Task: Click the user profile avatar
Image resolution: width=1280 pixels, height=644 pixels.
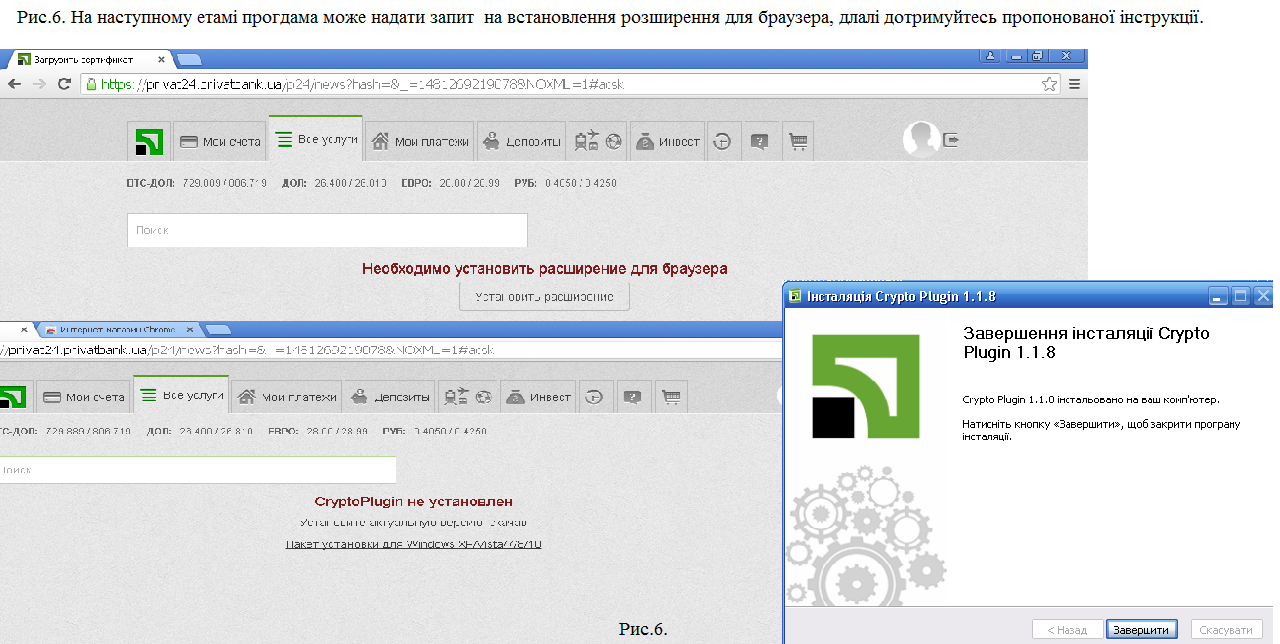Action: click(x=920, y=140)
